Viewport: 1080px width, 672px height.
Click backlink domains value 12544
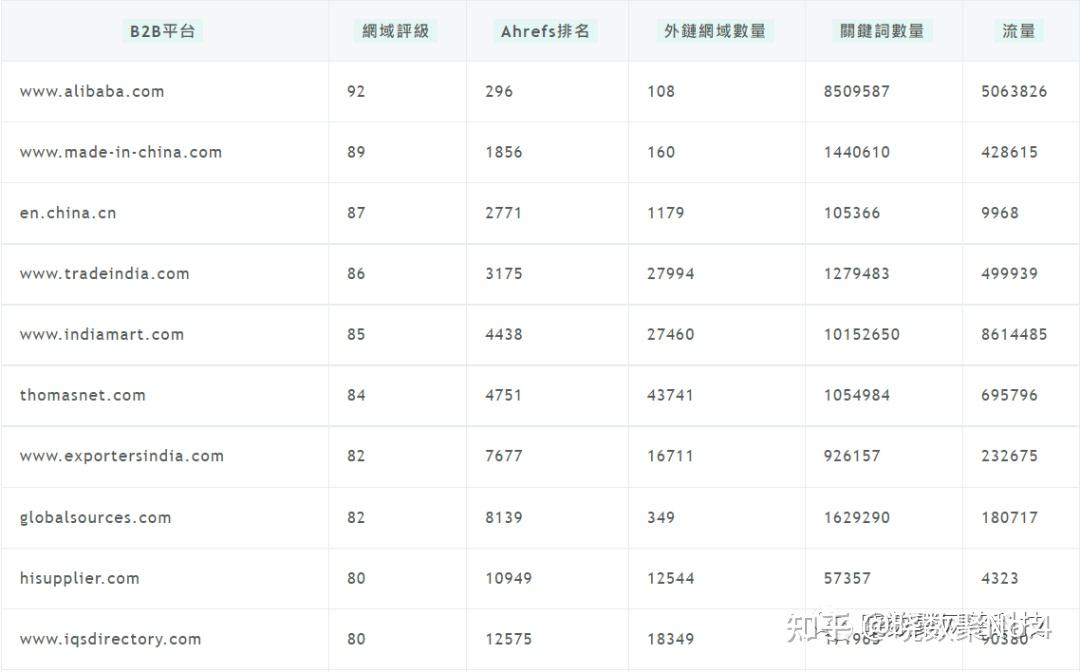pyautogui.click(x=670, y=578)
